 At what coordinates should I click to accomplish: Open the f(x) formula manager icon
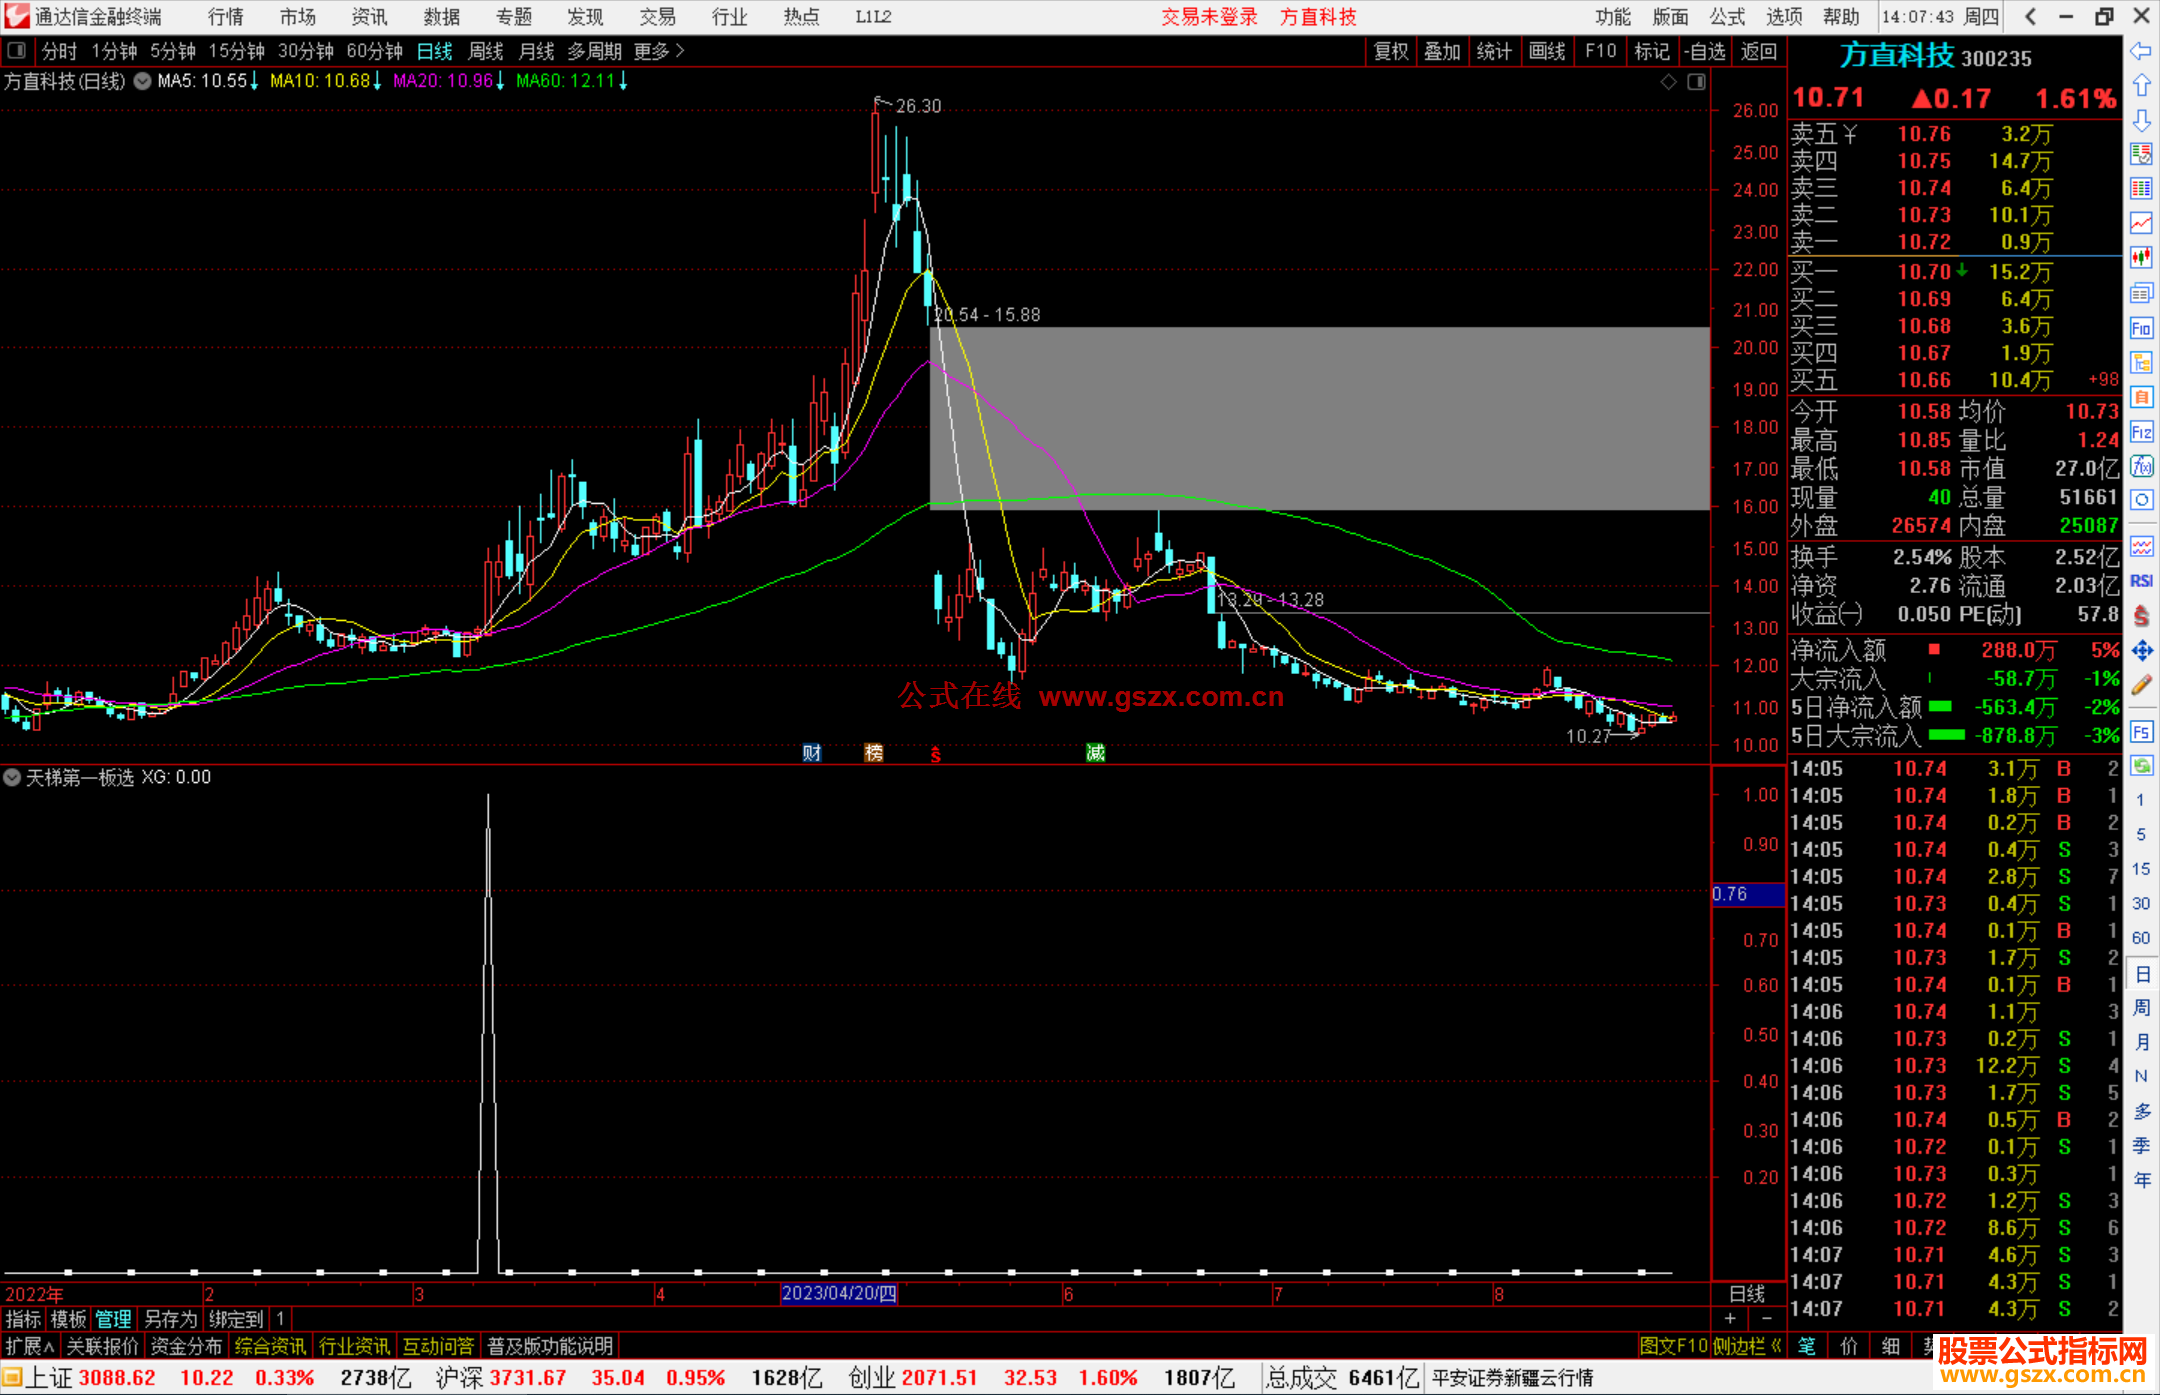[2141, 466]
